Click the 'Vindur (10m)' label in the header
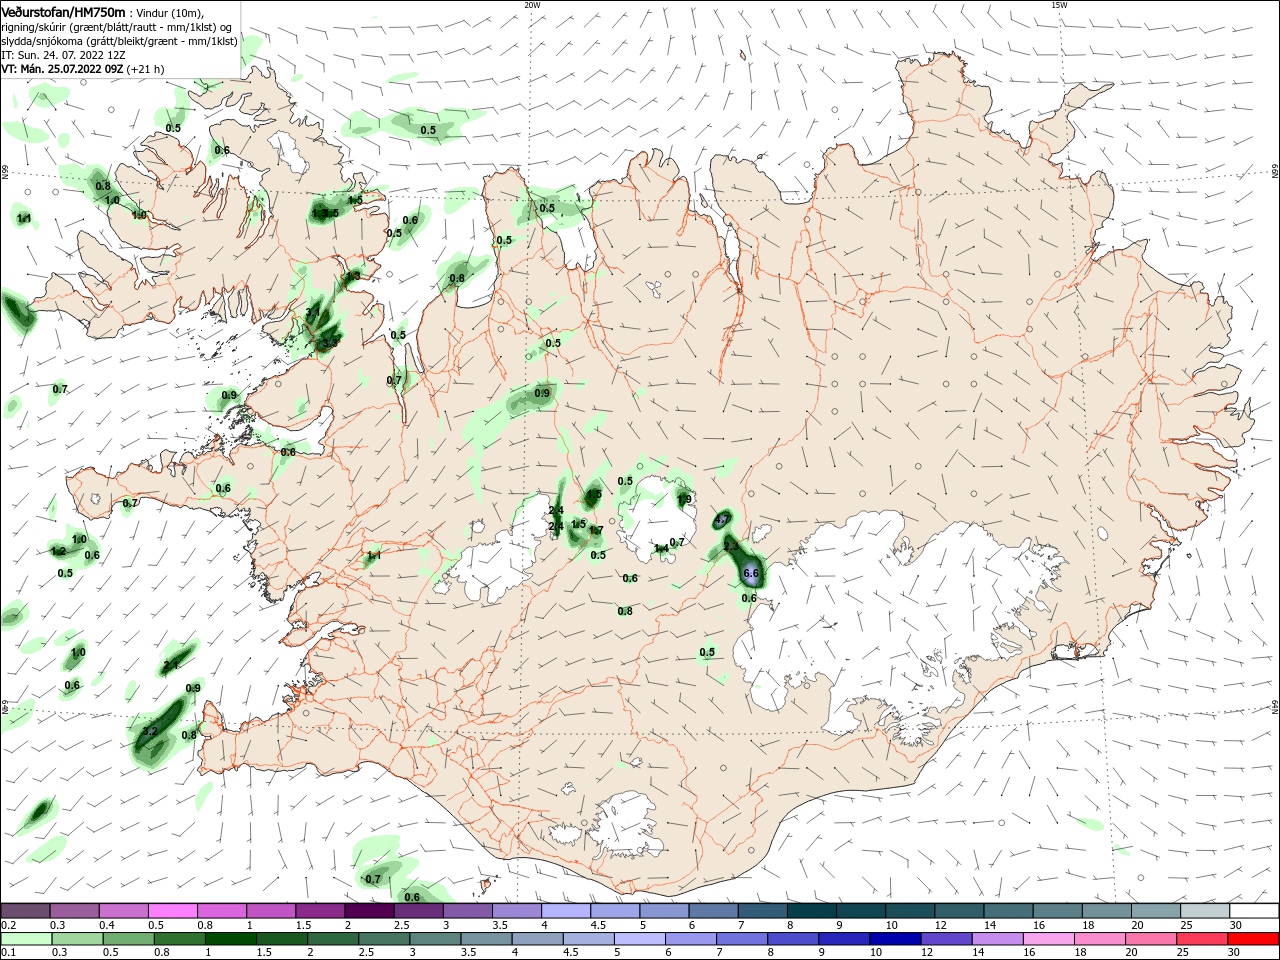The image size is (1280, 960). tap(168, 12)
